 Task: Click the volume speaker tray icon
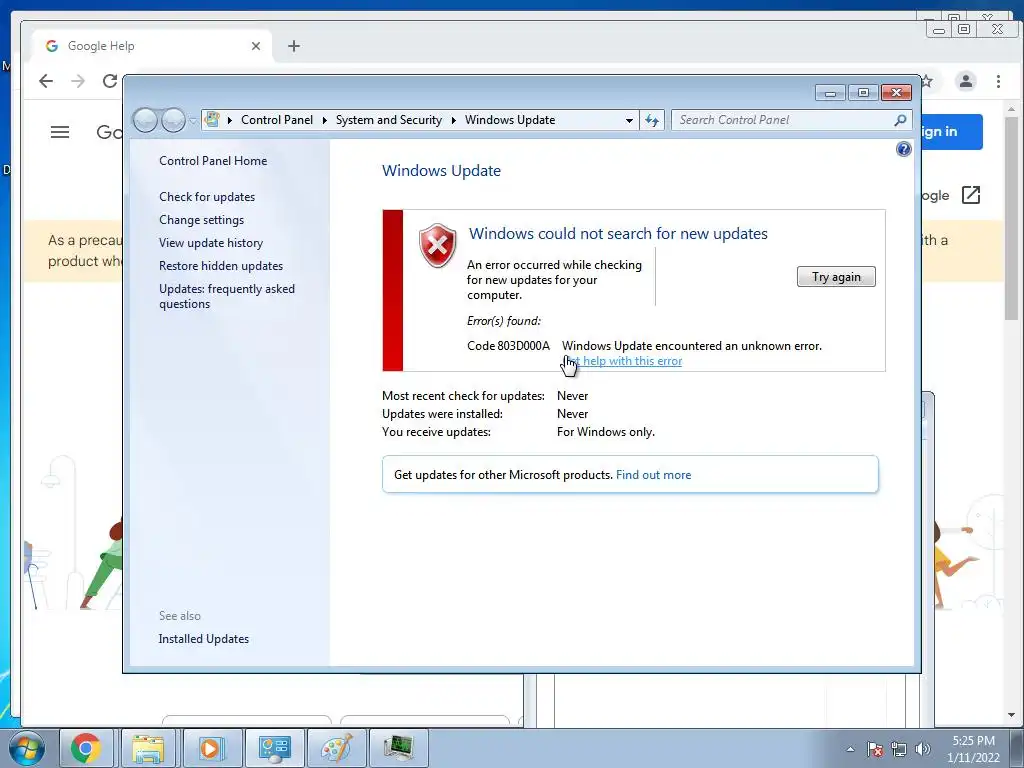click(923, 749)
